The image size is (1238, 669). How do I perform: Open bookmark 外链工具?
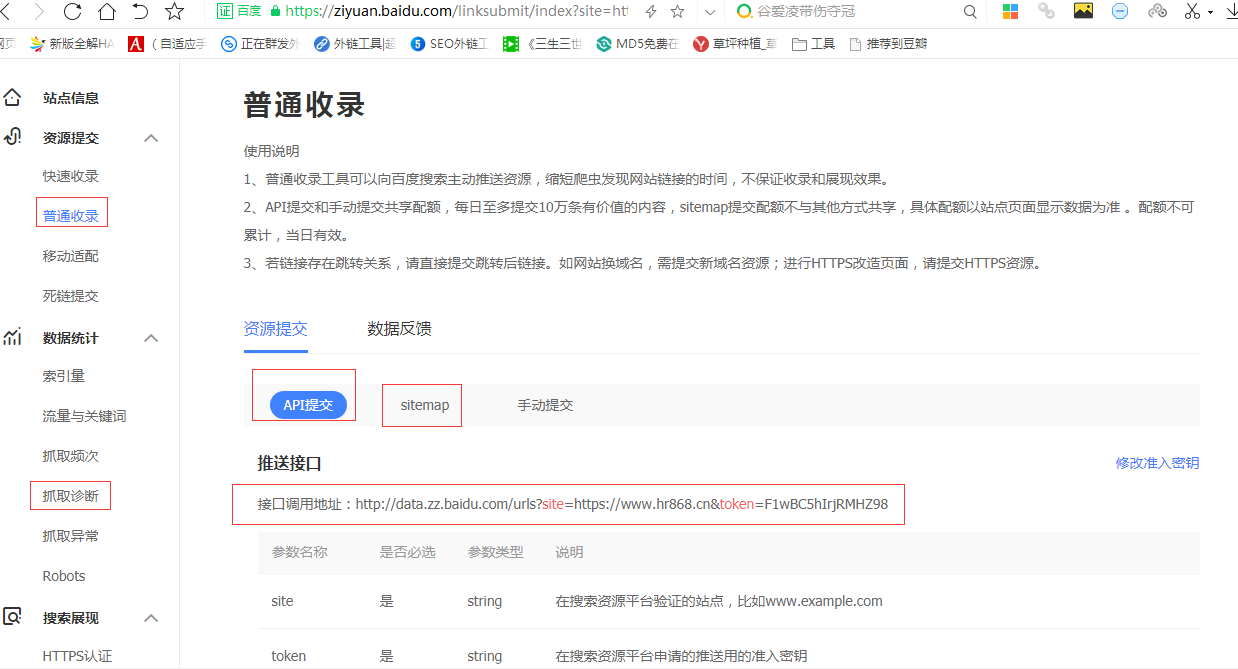tap(355, 44)
